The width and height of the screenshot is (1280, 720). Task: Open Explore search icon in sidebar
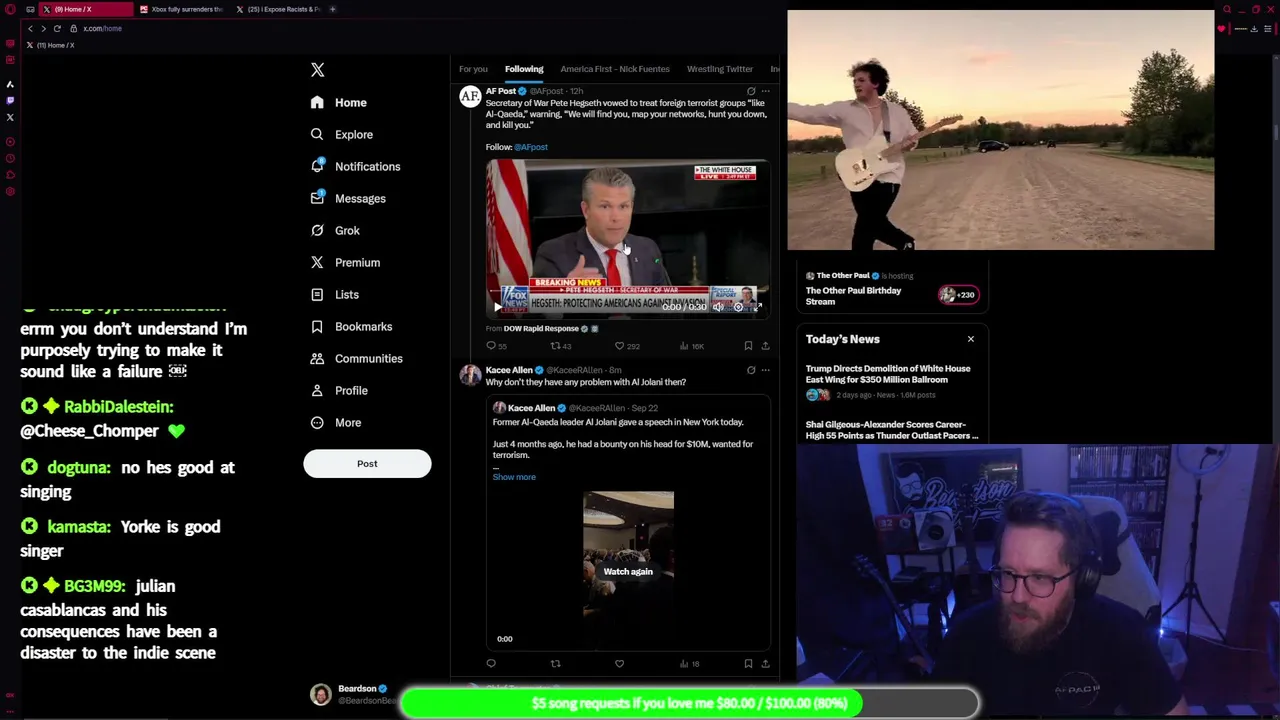(x=317, y=134)
